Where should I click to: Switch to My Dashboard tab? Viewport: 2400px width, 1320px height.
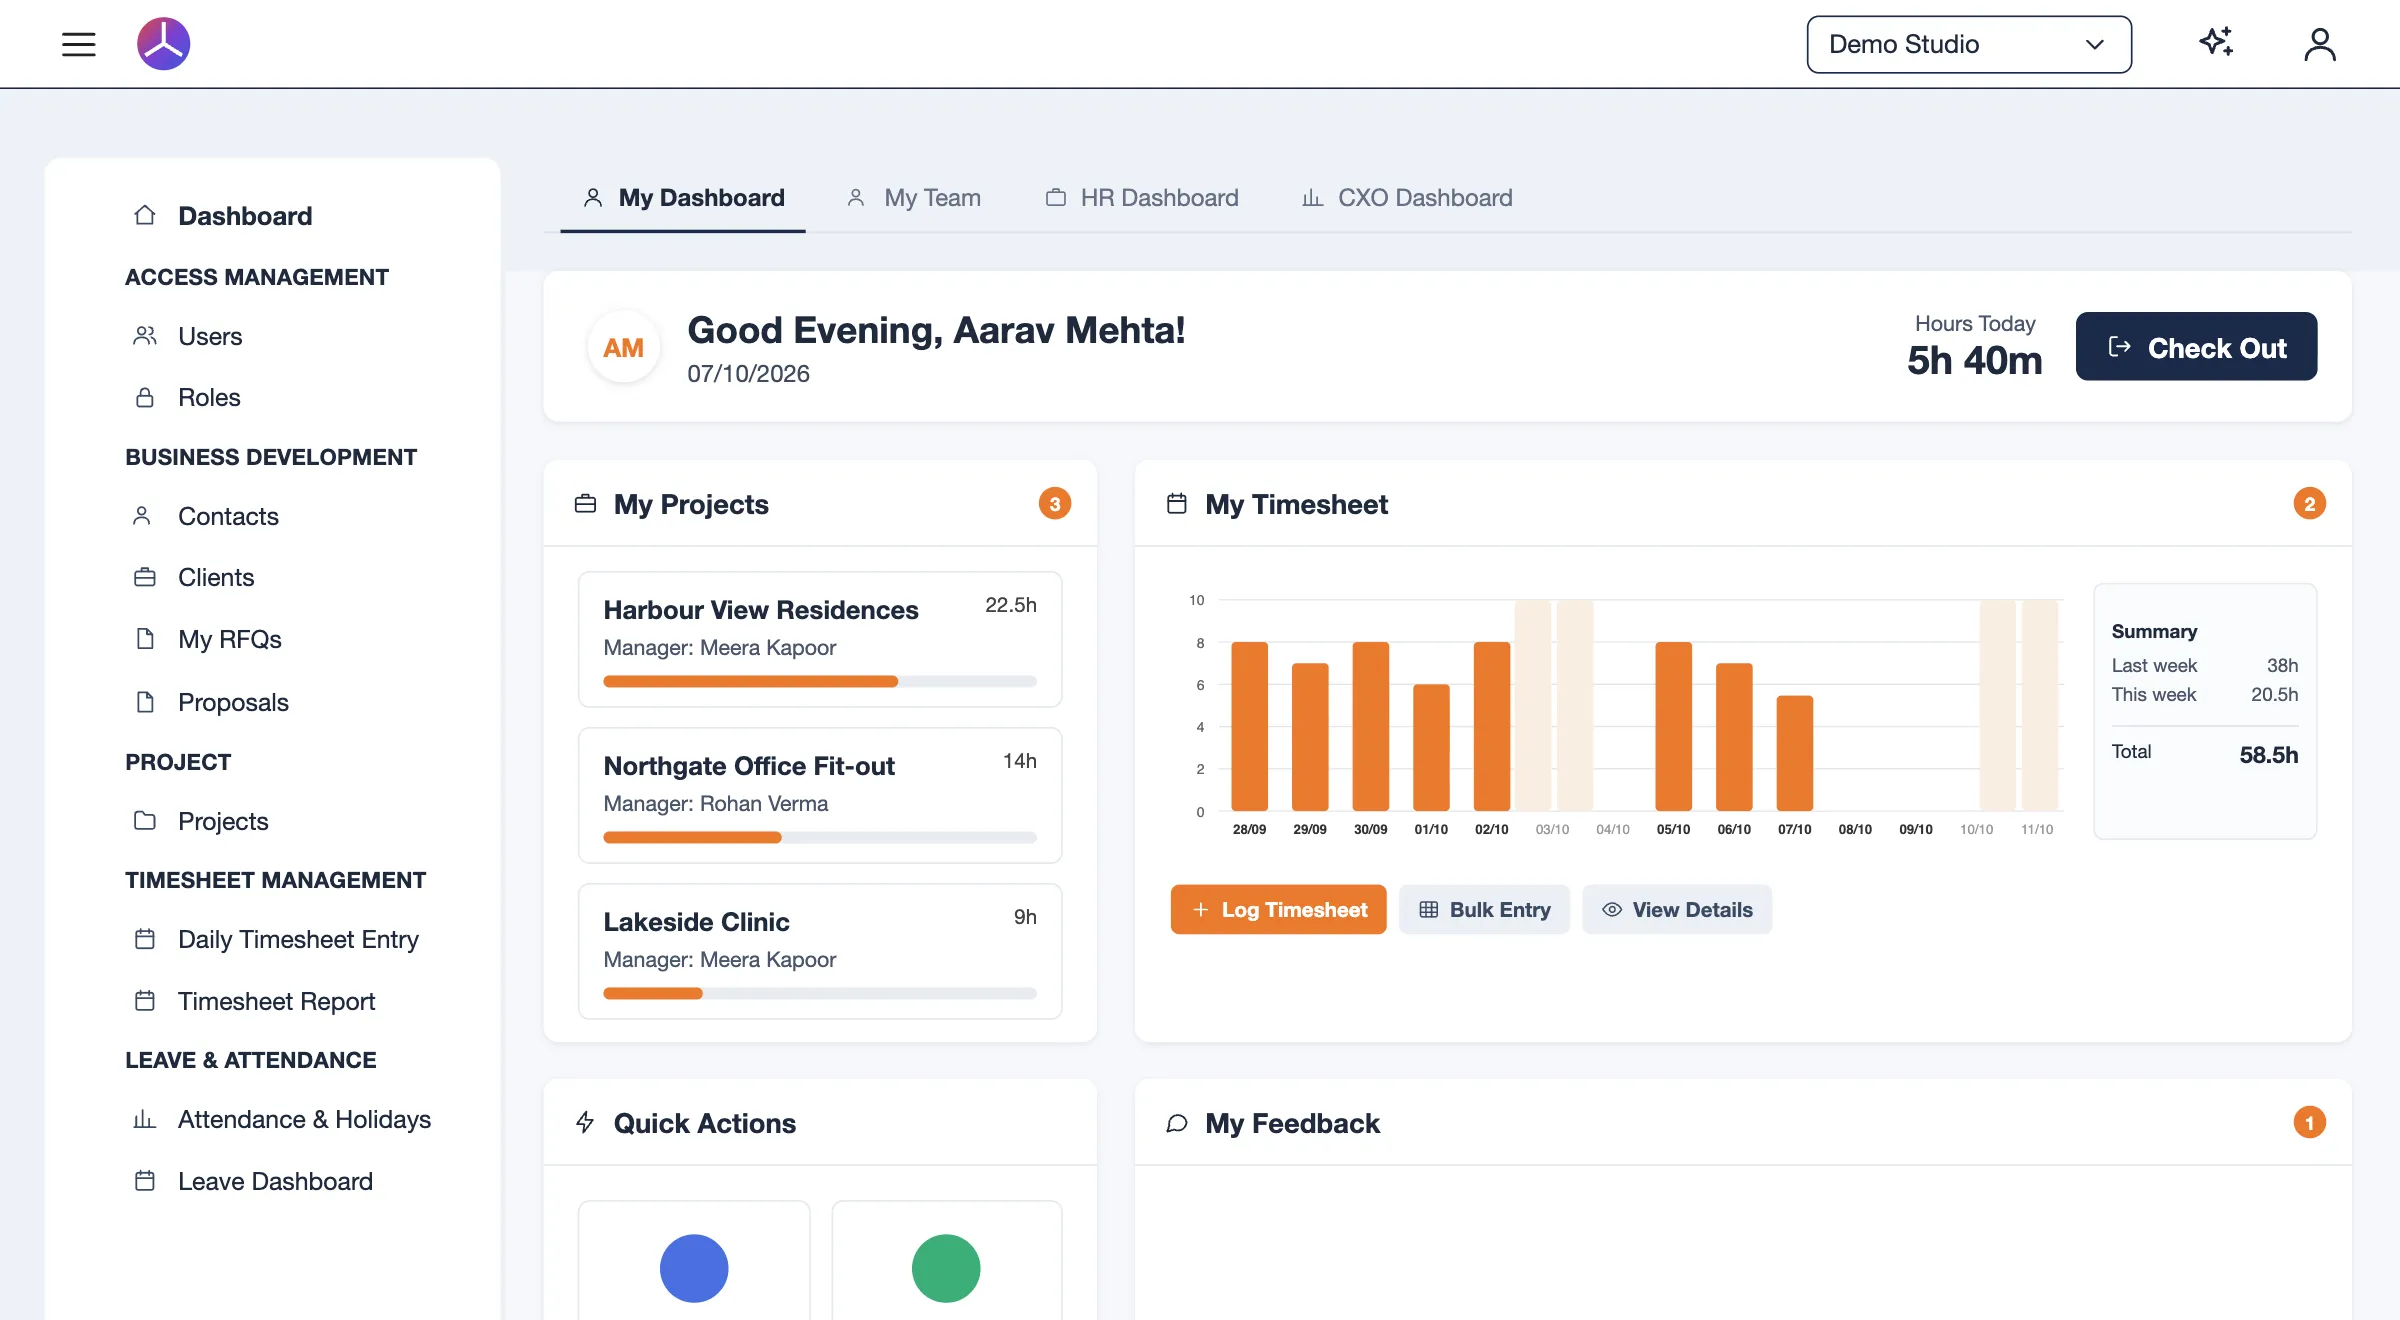684,198
